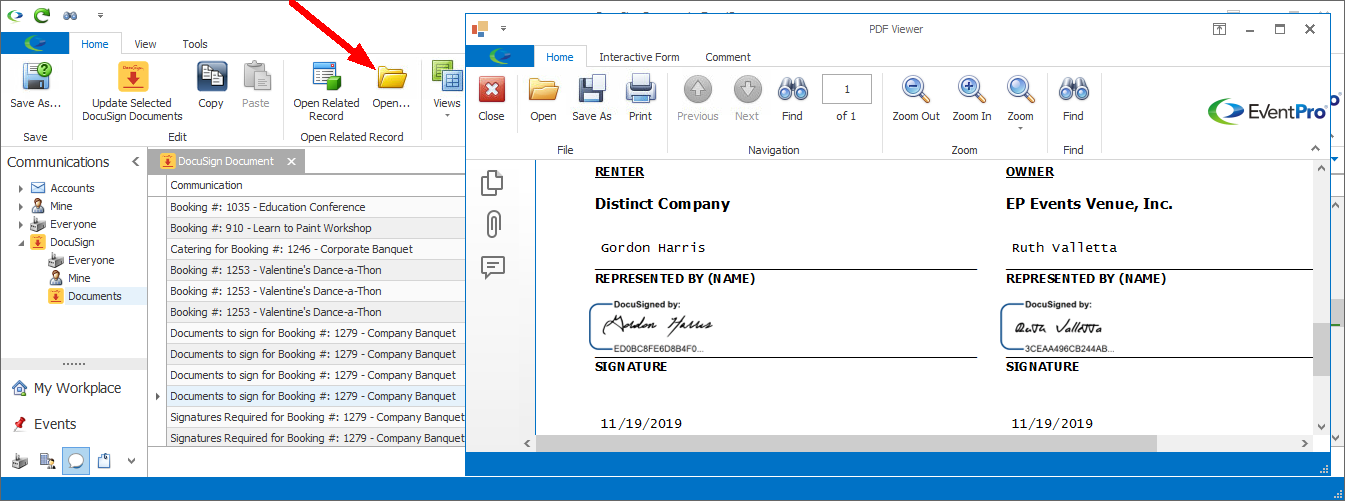Click the factory-like Setup icon in navigation footer
This screenshot has height=501, width=1345.
pyautogui.click(x=20, y=461)
